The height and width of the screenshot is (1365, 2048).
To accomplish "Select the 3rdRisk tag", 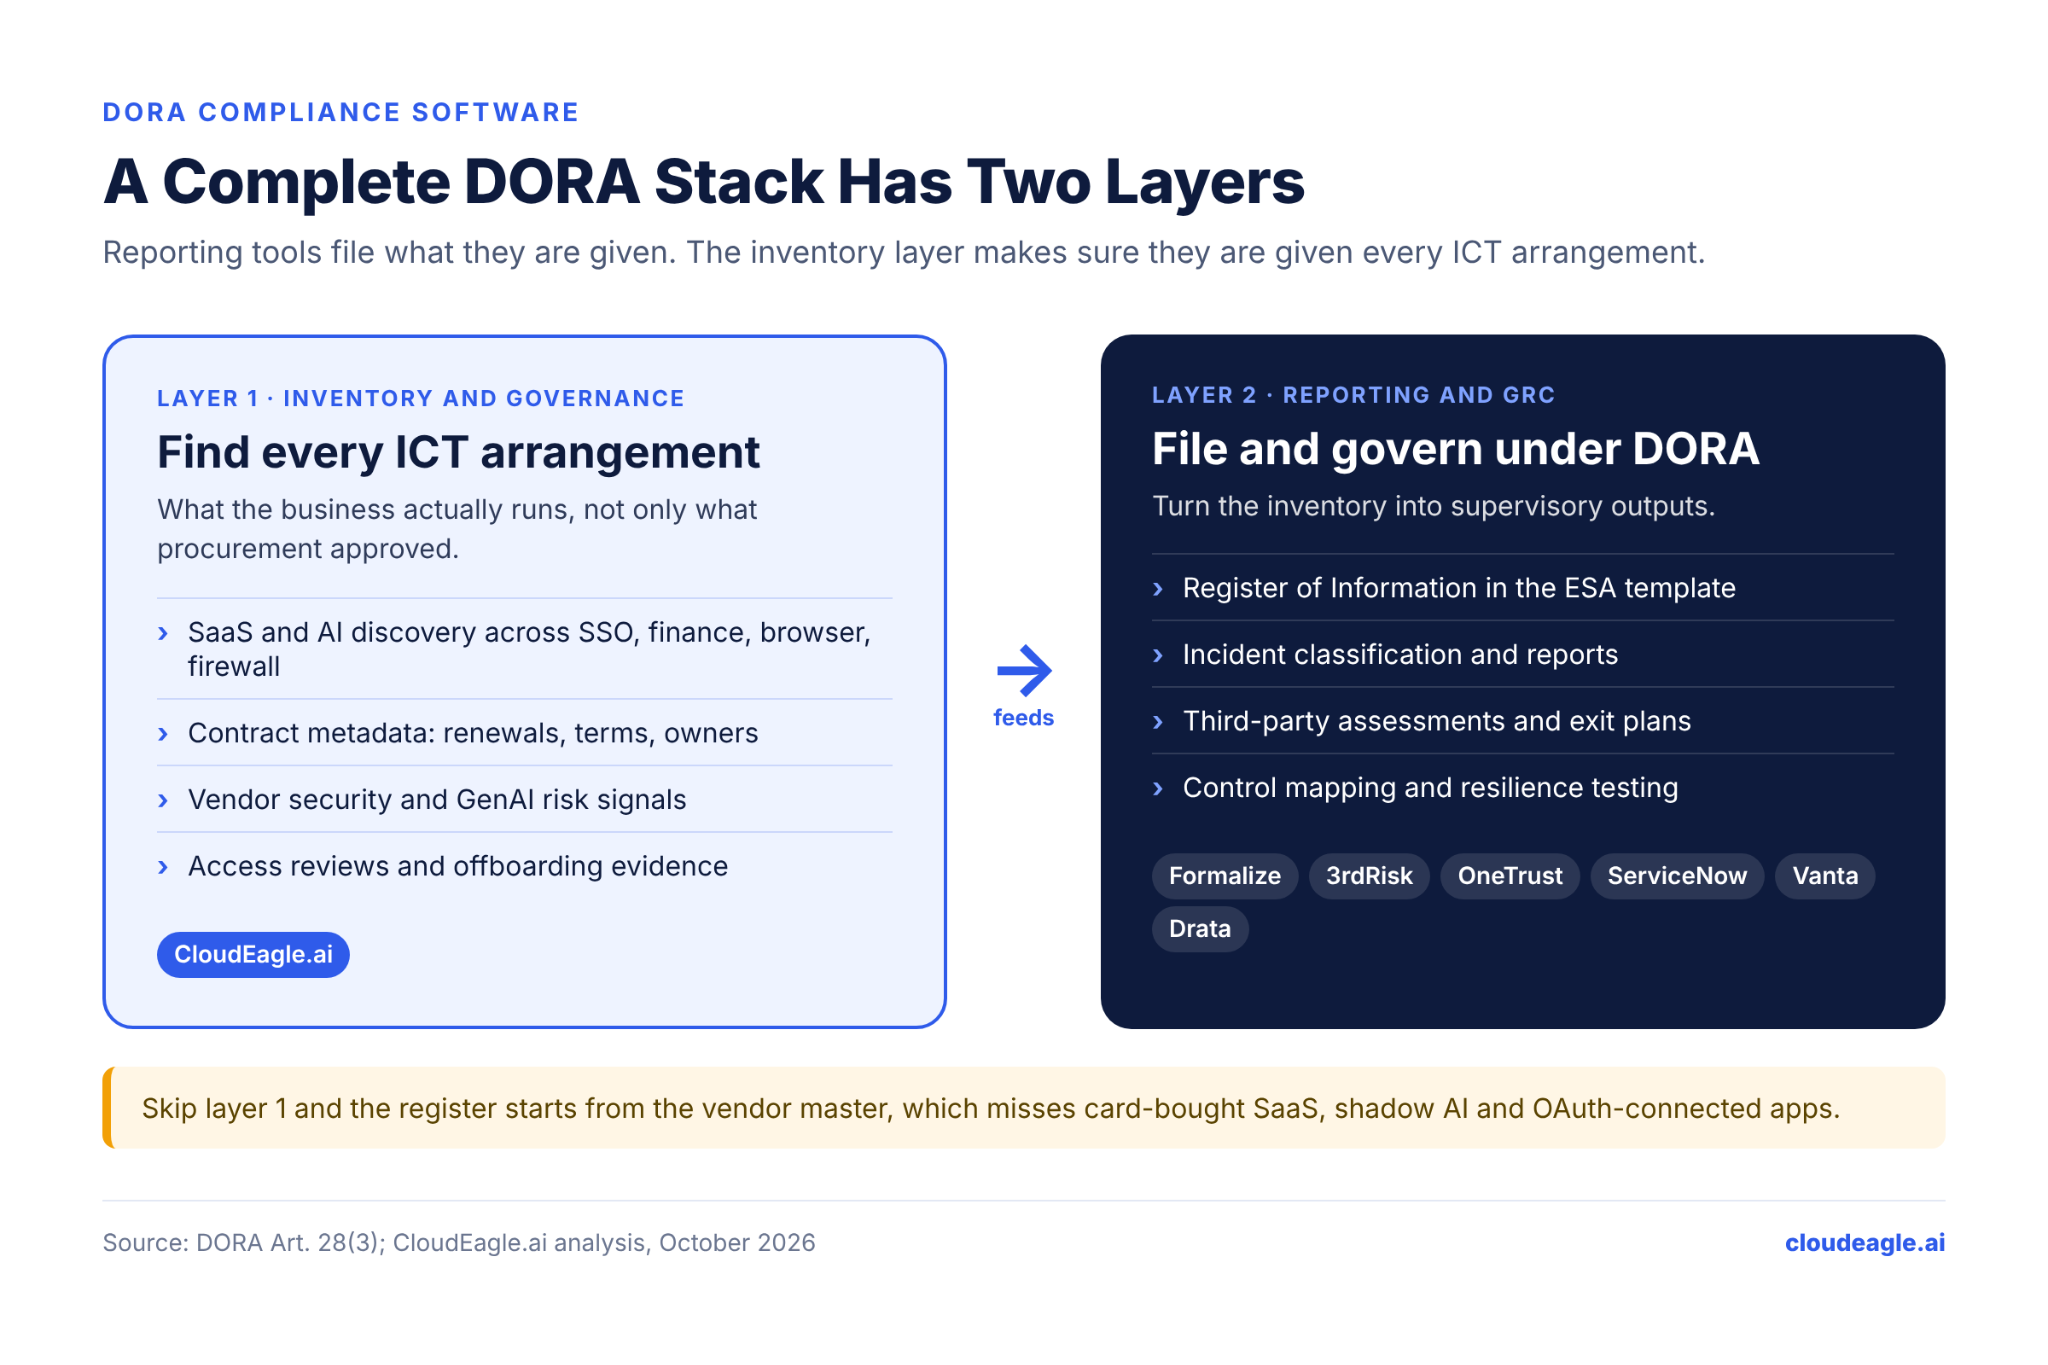I will tap(1369, 876).
